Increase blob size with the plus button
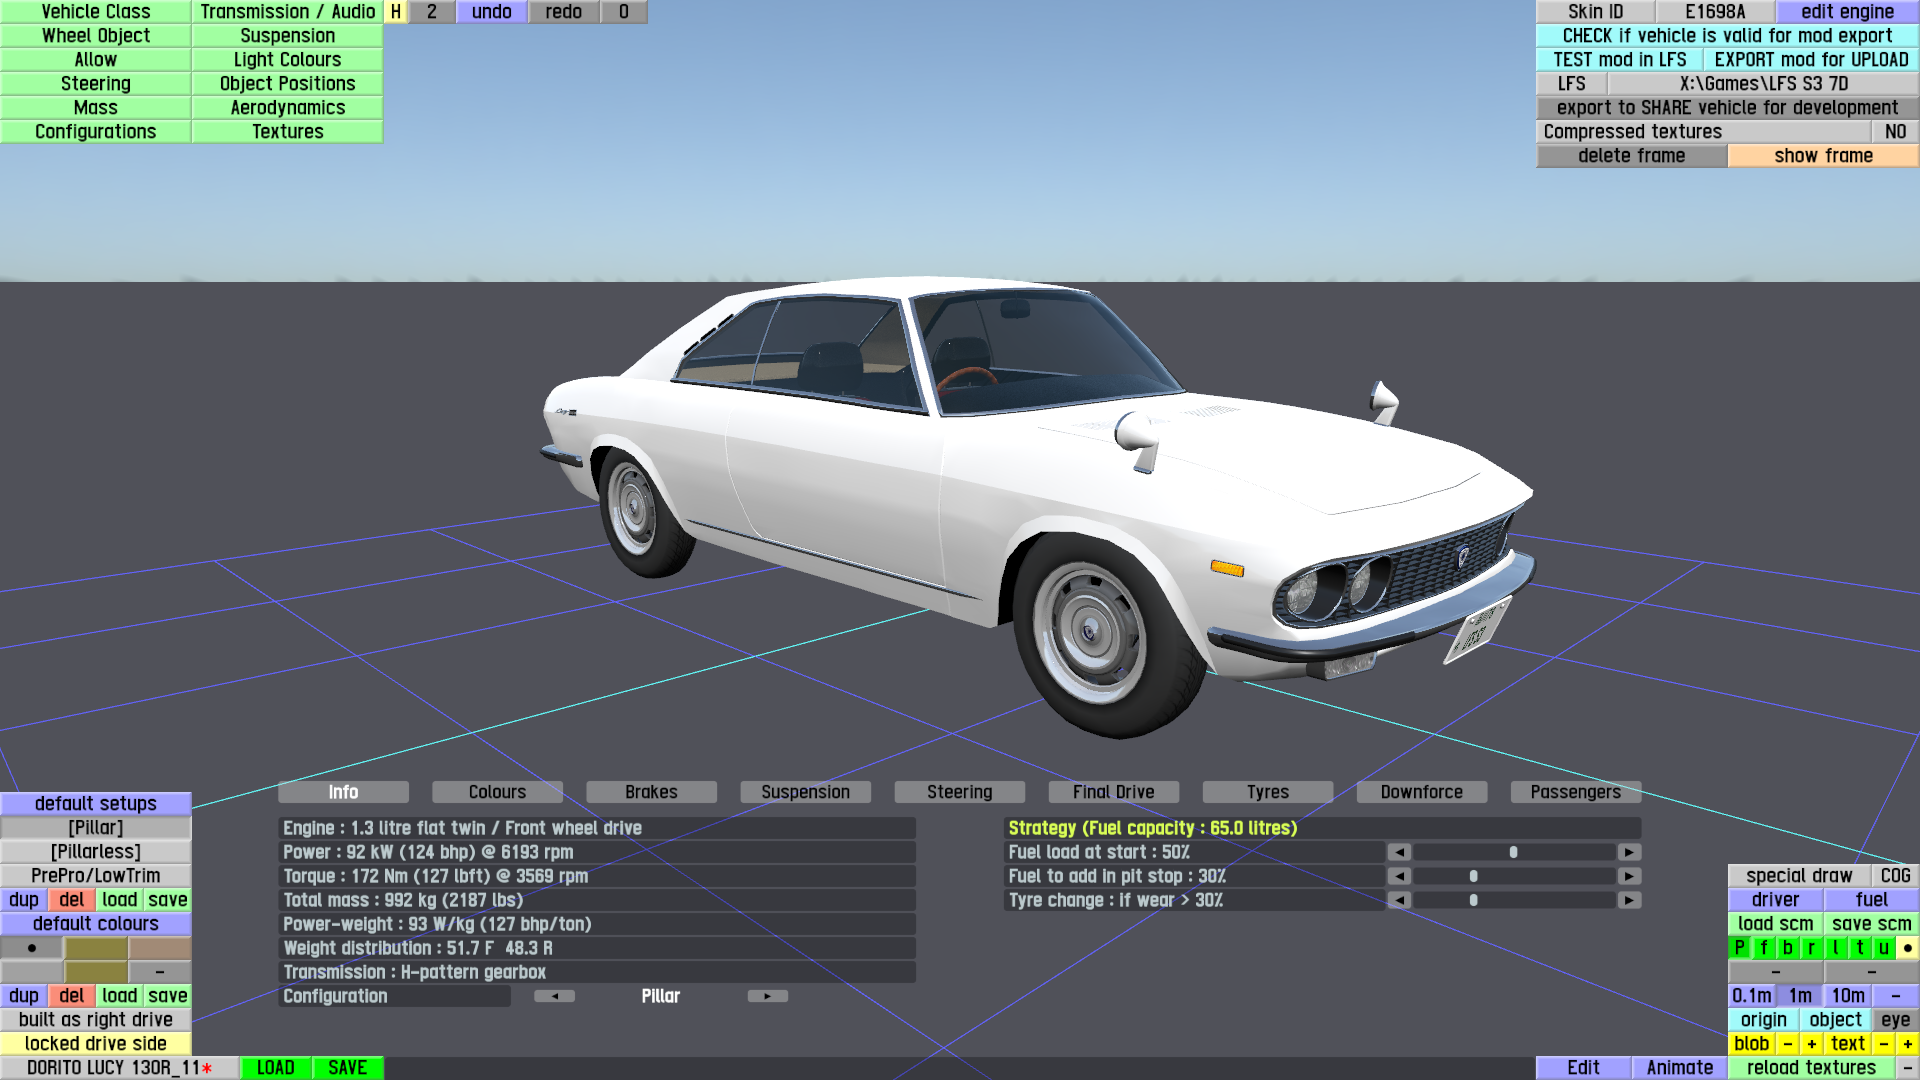This screenshot has width=1920, height=1080. point(1811,1044)
